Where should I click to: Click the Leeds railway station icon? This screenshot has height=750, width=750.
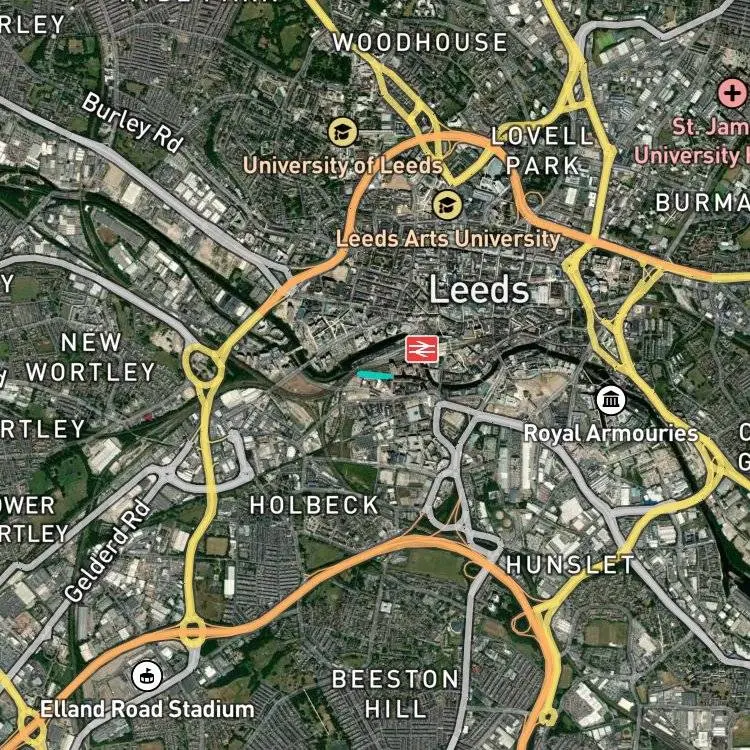click(421, 349)
